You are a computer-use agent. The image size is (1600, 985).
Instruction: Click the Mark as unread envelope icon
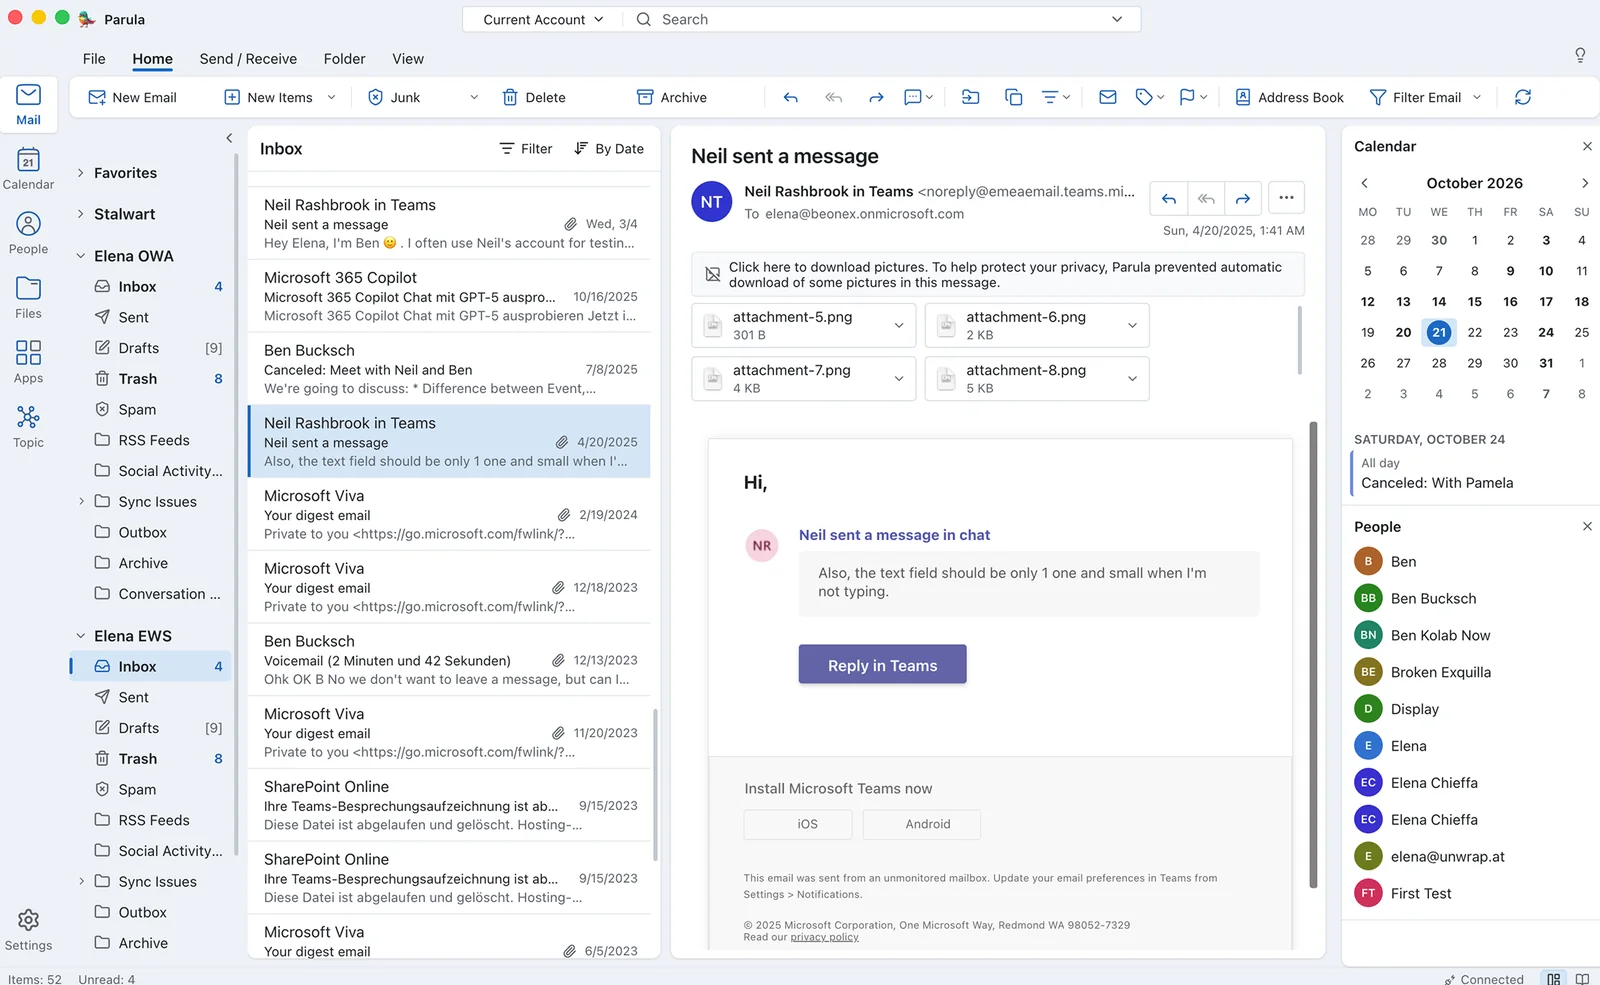(1107, 97)
